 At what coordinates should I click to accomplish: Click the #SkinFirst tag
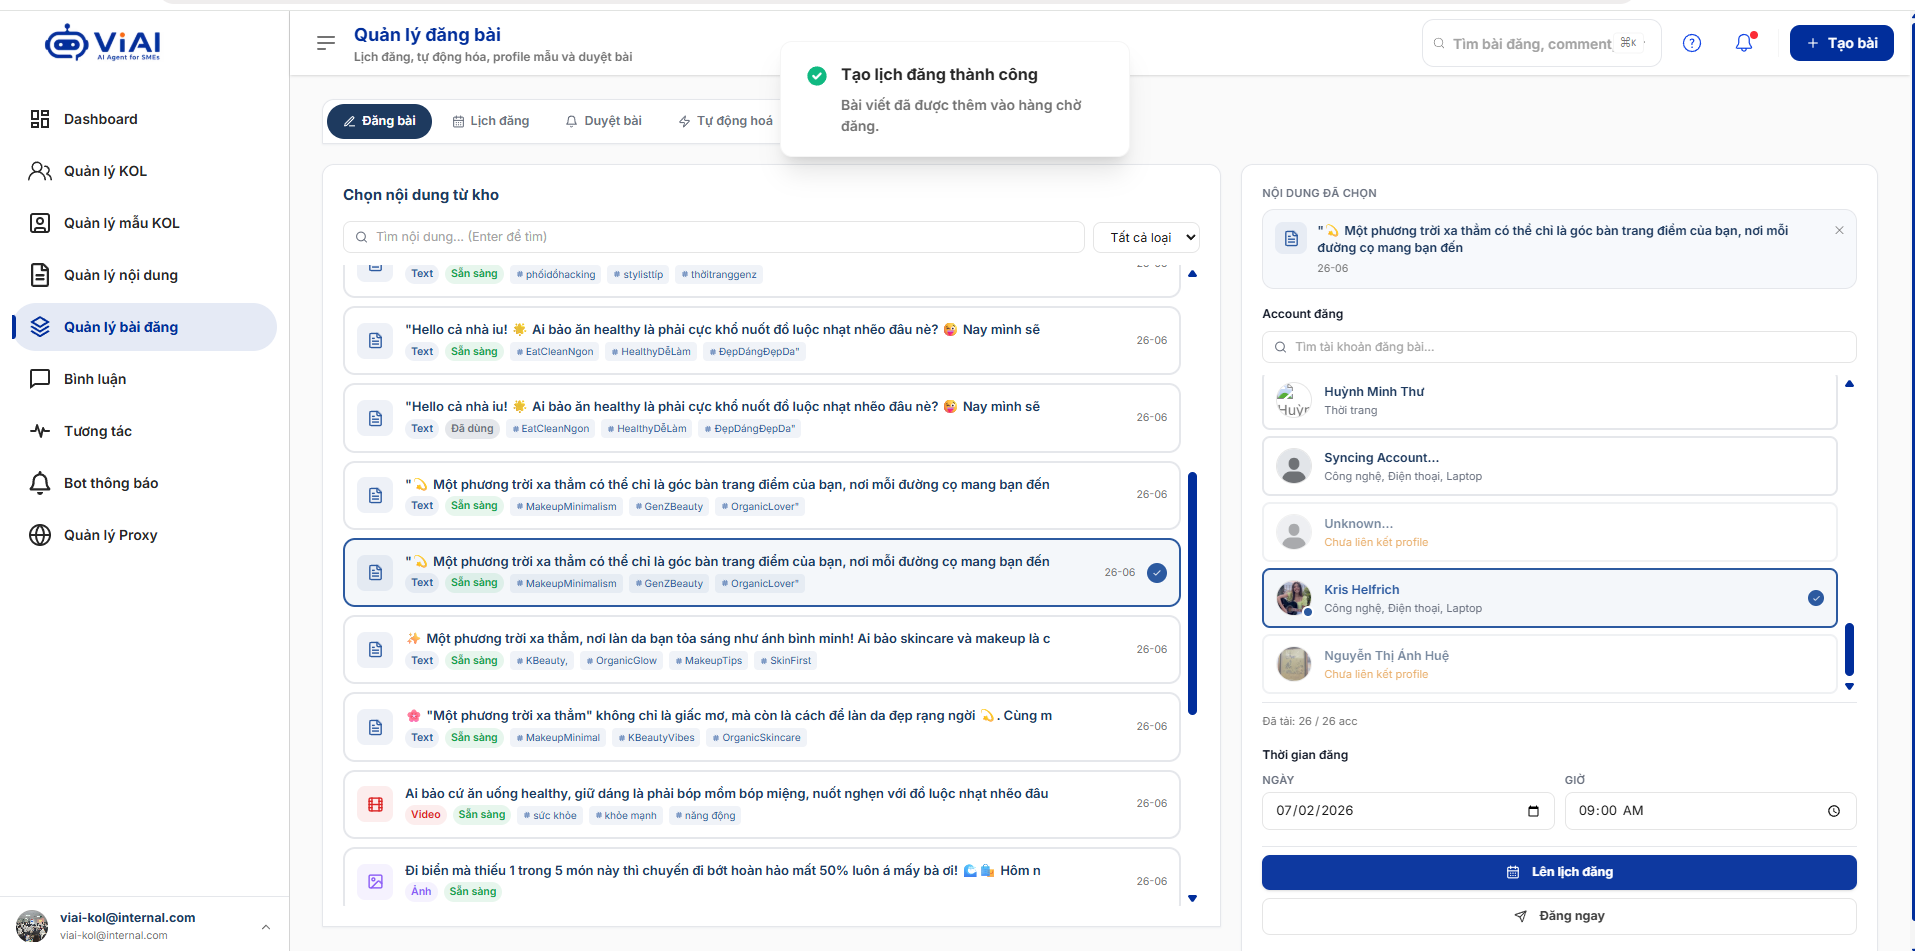click(x=786, y=661)
